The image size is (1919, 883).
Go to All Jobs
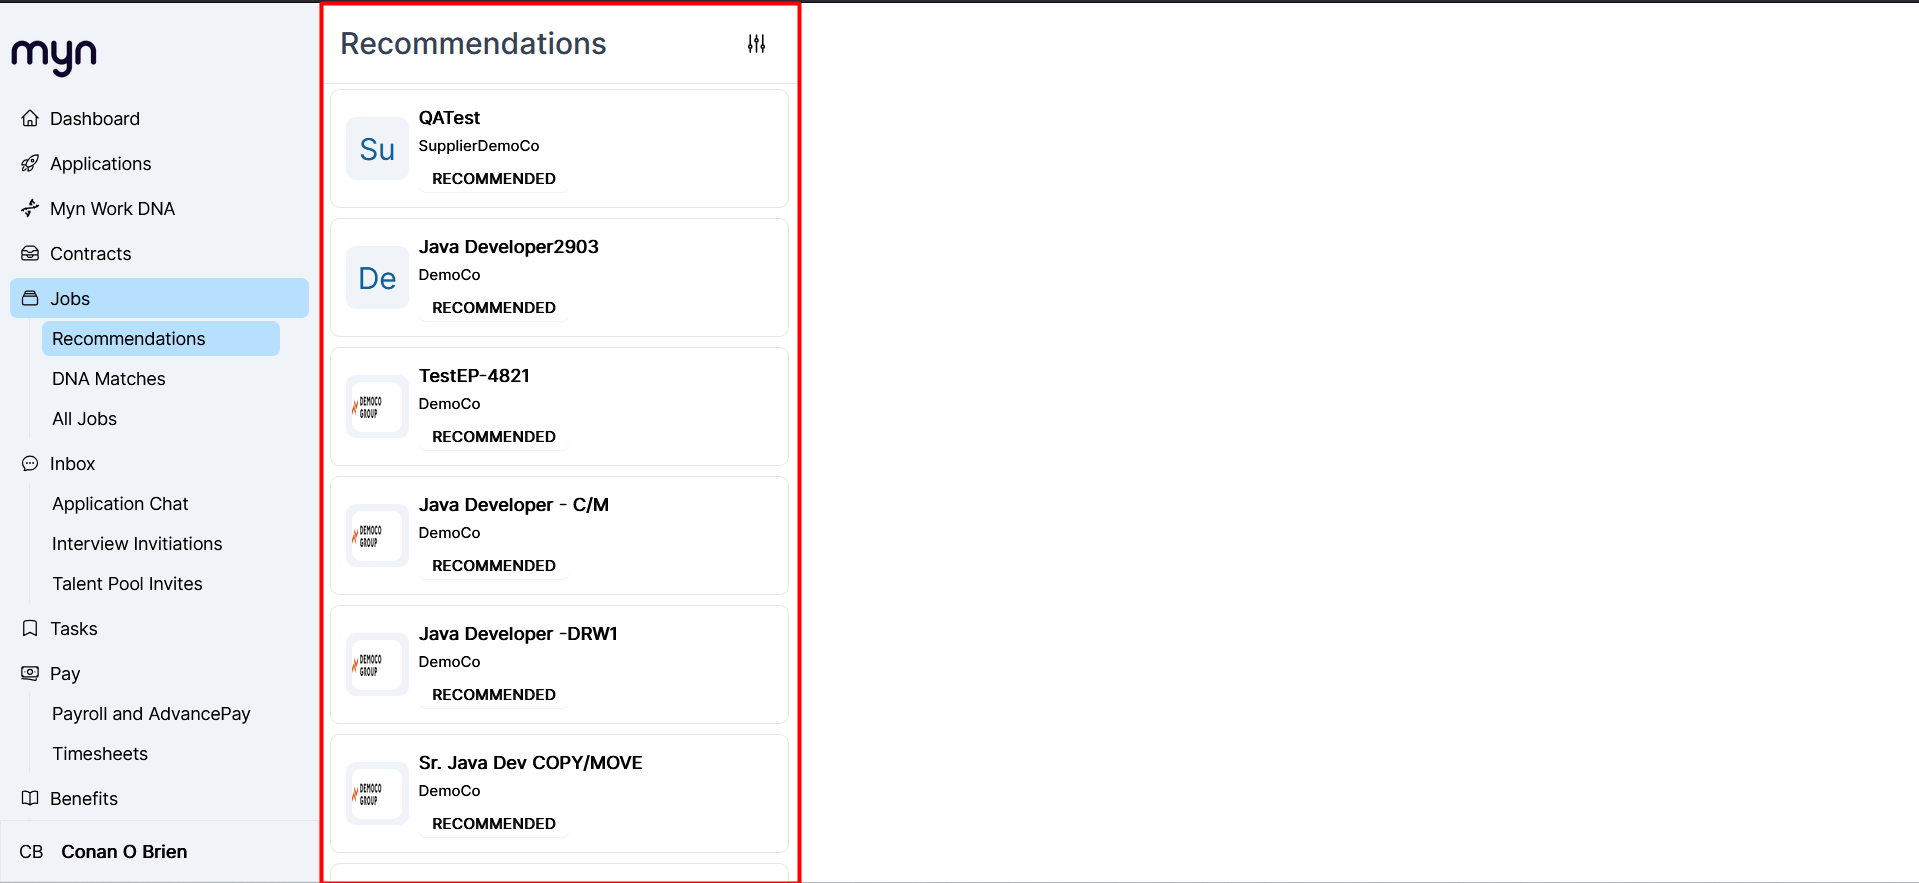coord(84,419)
